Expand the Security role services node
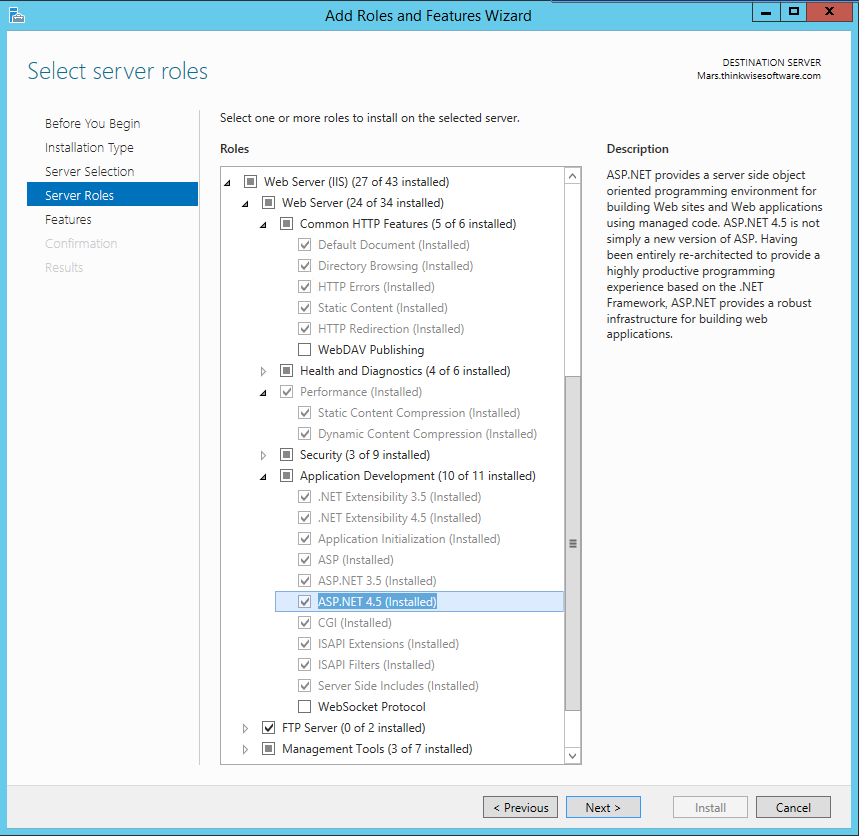This screenshot has height=836, width=859. pyautogui.click(x=264, y=455)
